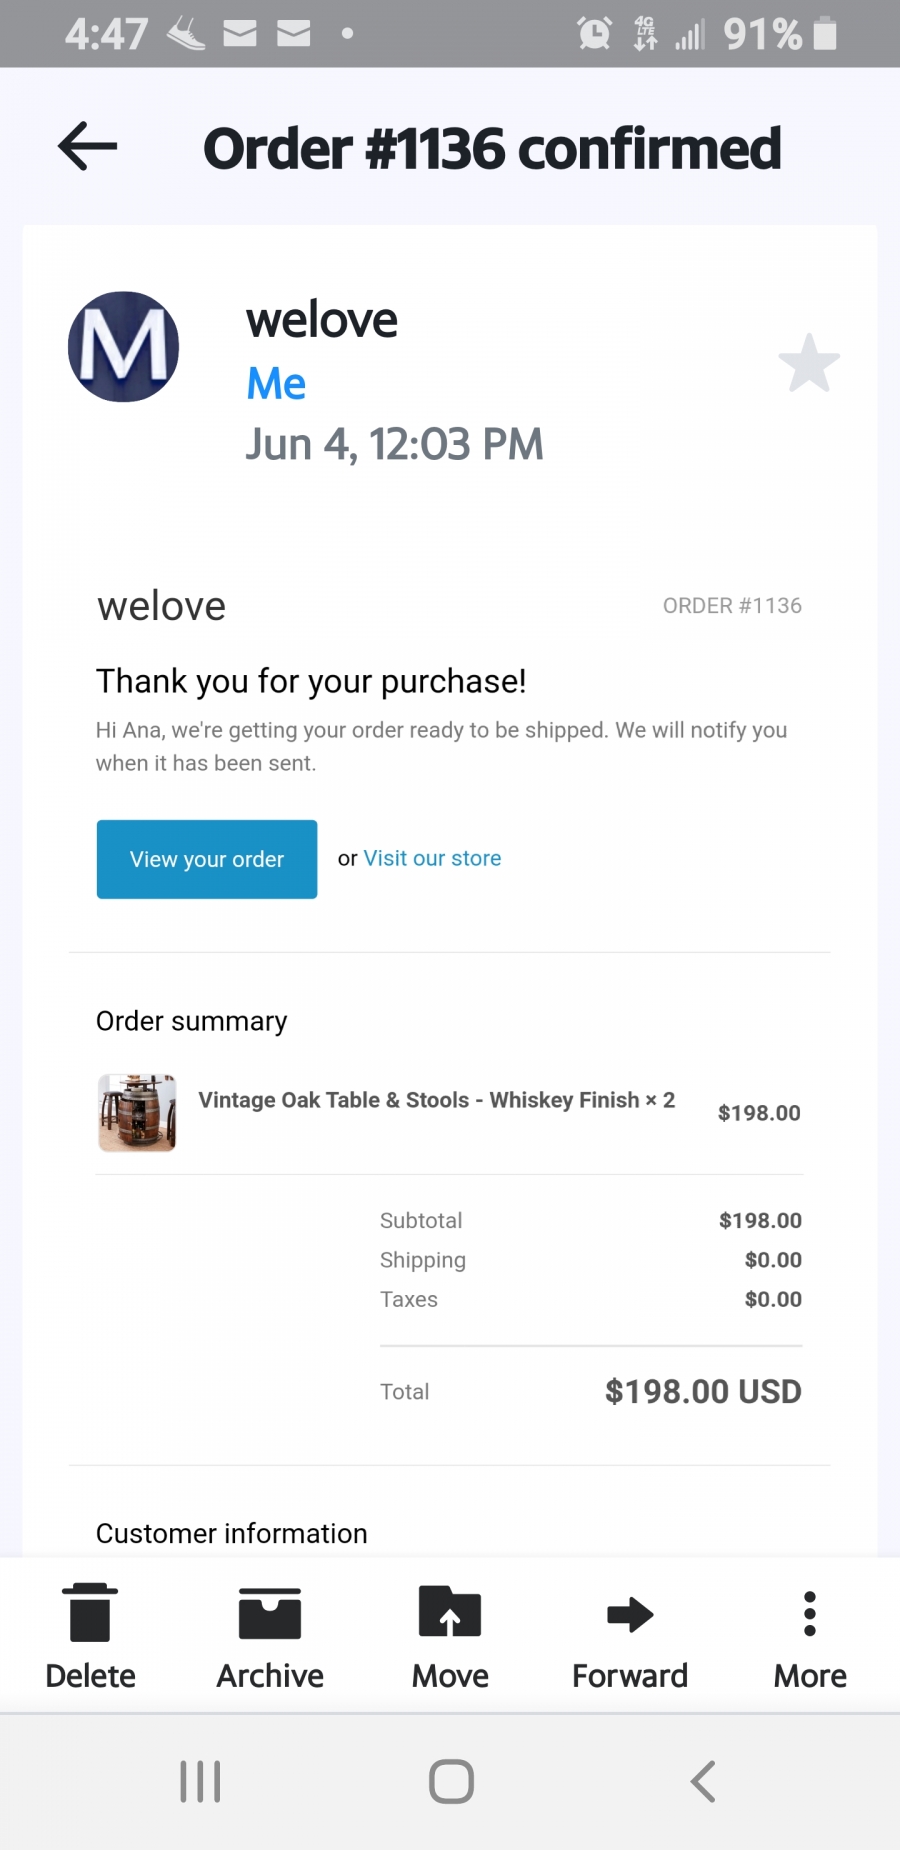The width and height of the screenshot is (900, 1850).
Task: Tap the welove sender name
Action: pos(322,320)
